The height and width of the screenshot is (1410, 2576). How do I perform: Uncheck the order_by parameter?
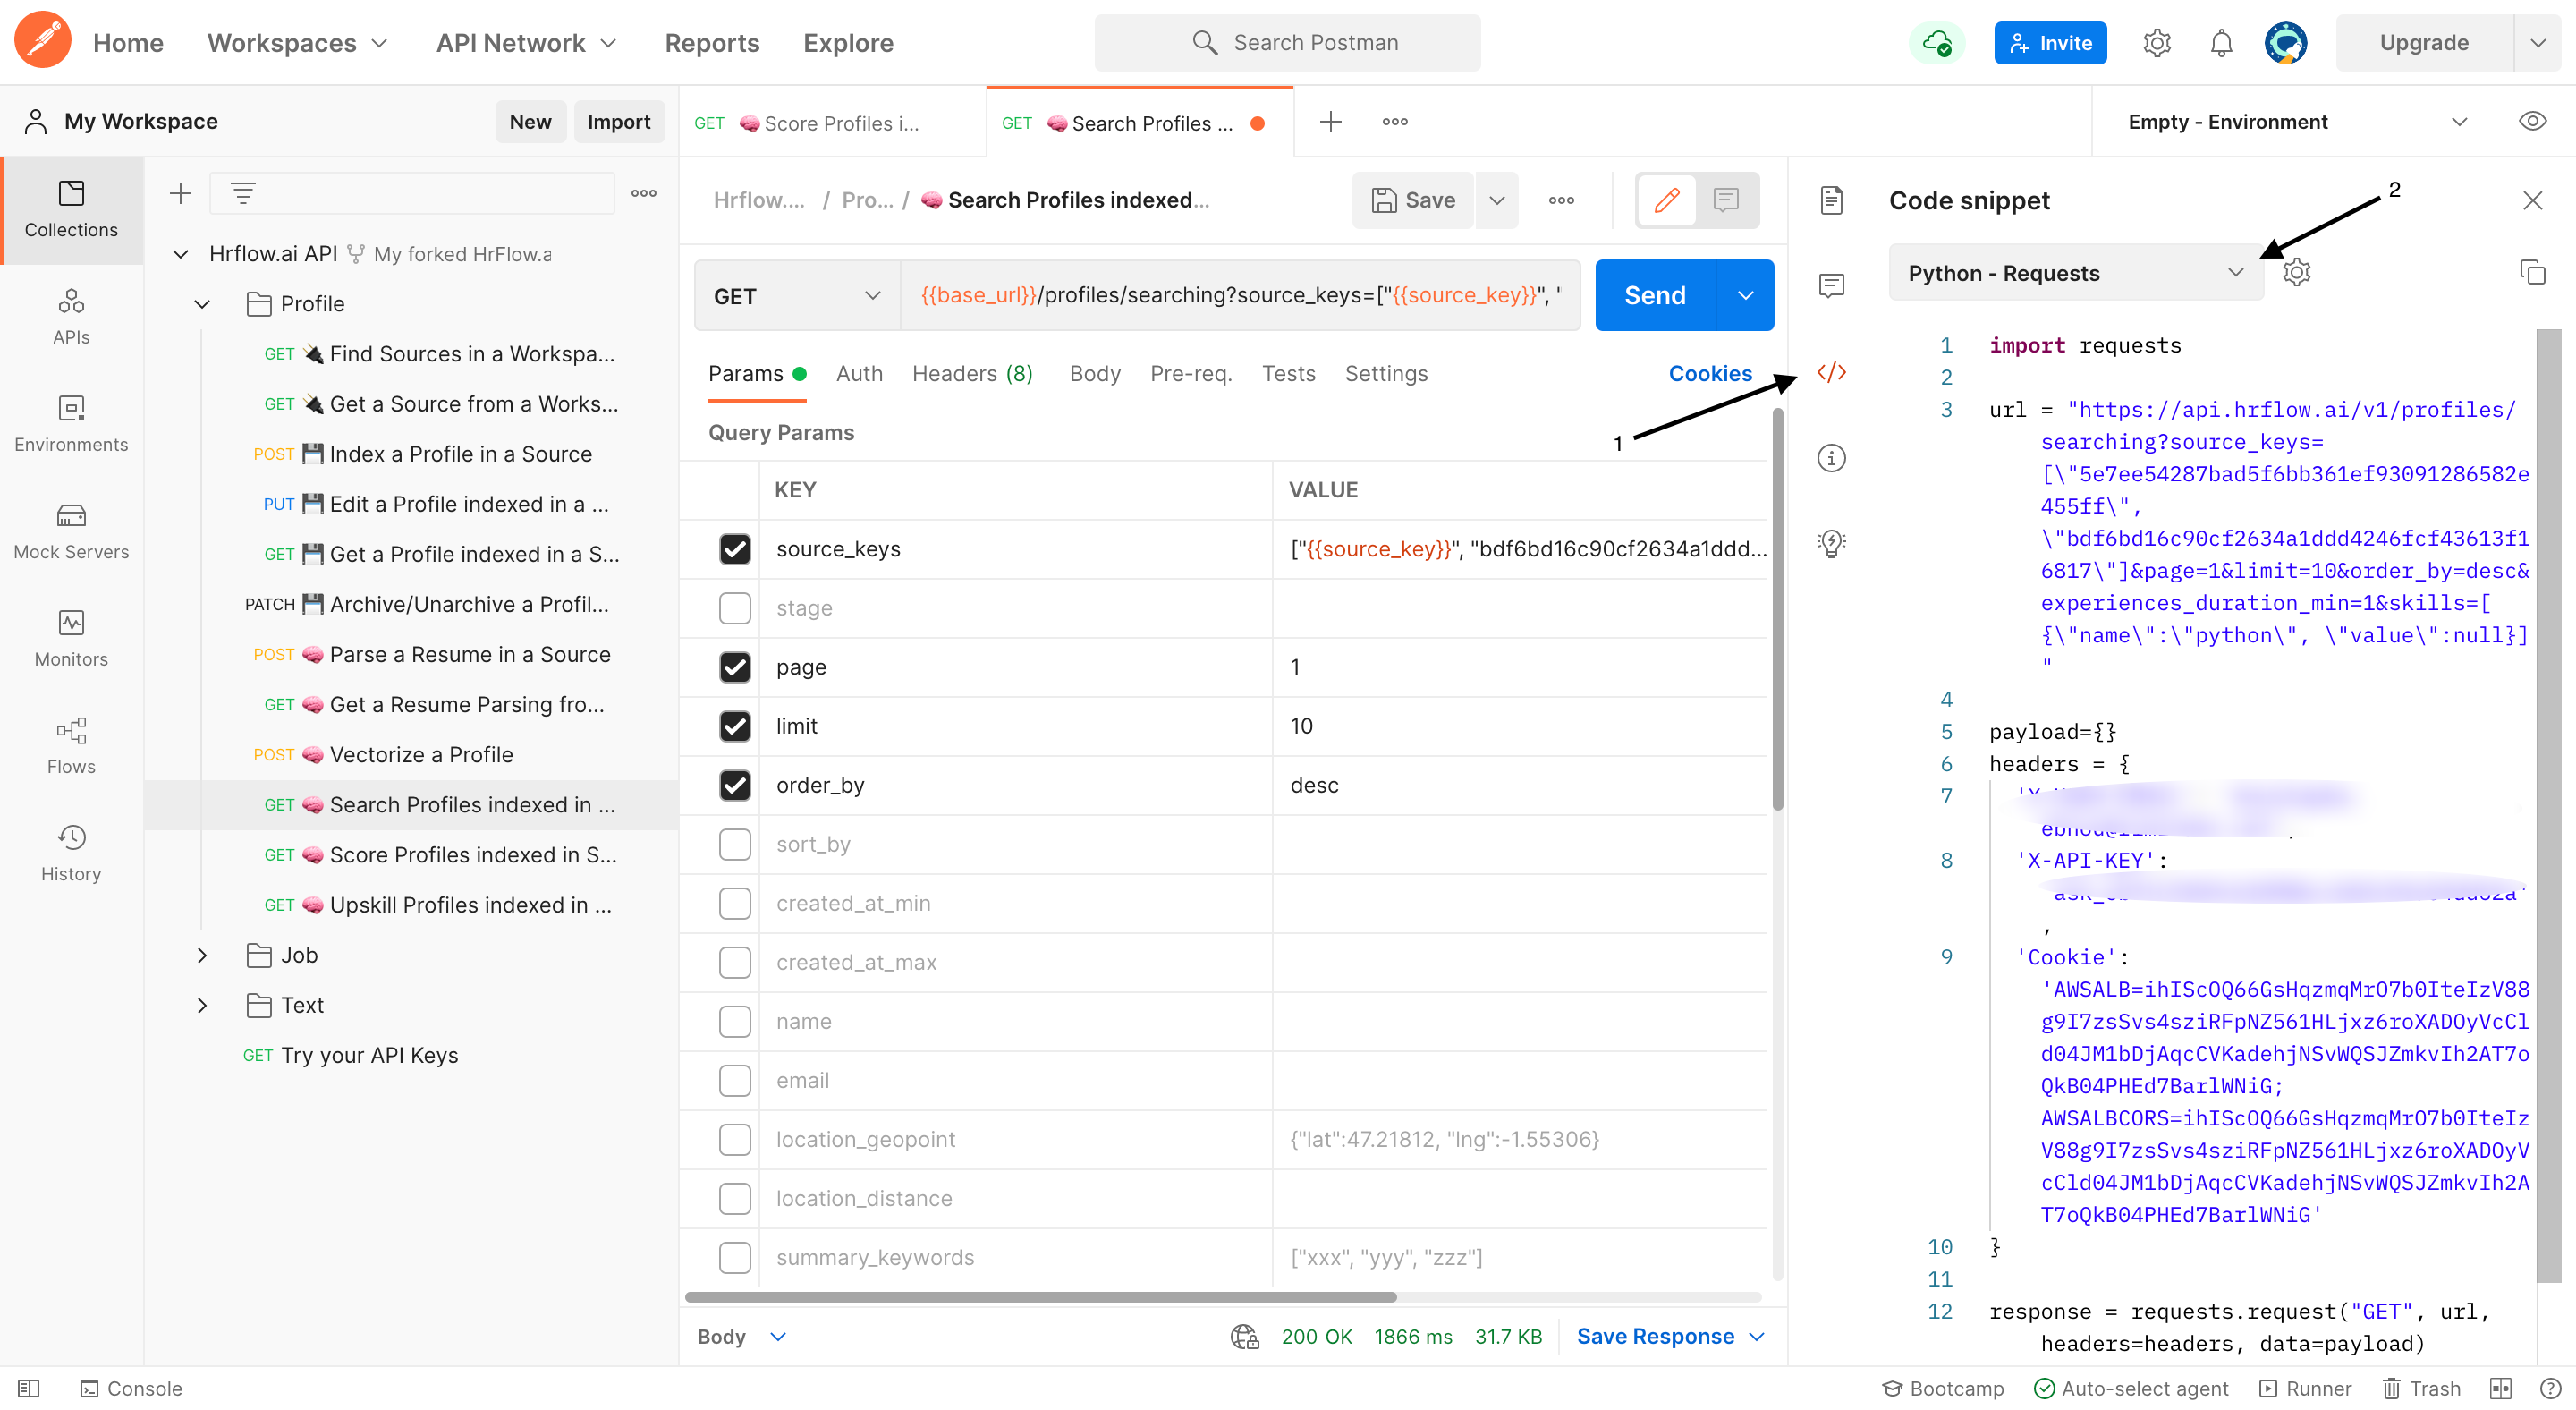click(x=735, y=785)
